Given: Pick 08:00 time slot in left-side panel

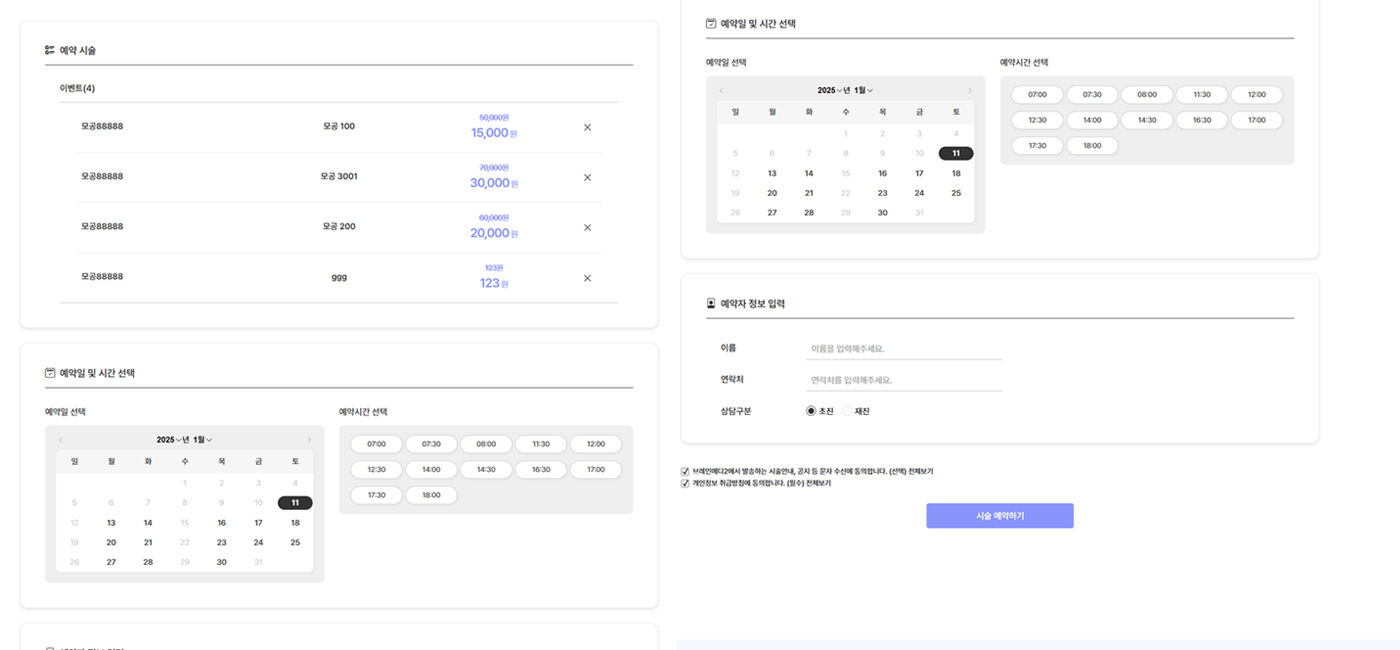Looking at the screenshot, I should coord(486,444).
